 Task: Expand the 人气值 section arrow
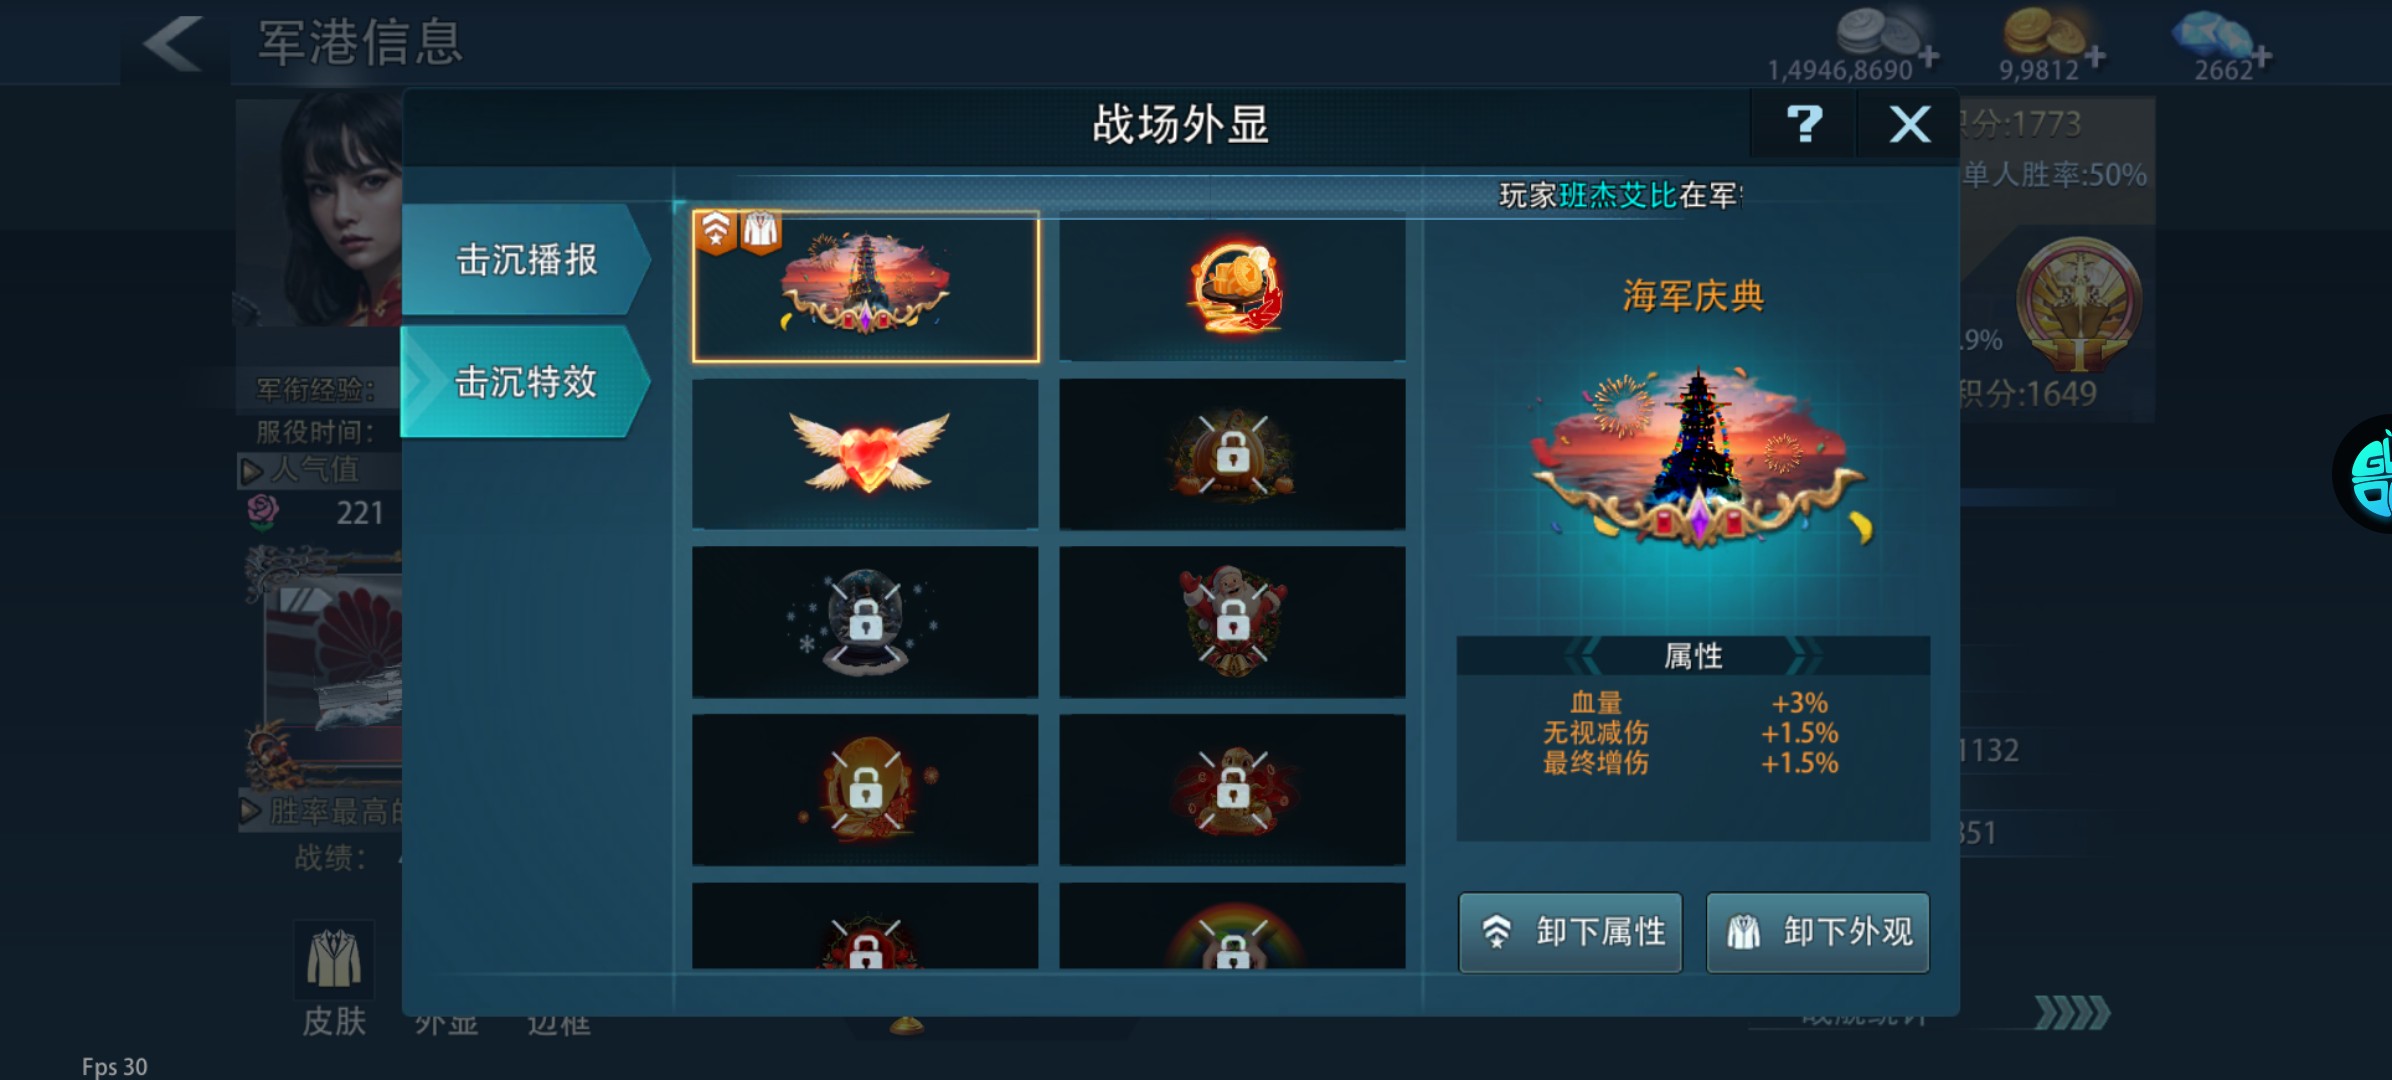point(252,470)
